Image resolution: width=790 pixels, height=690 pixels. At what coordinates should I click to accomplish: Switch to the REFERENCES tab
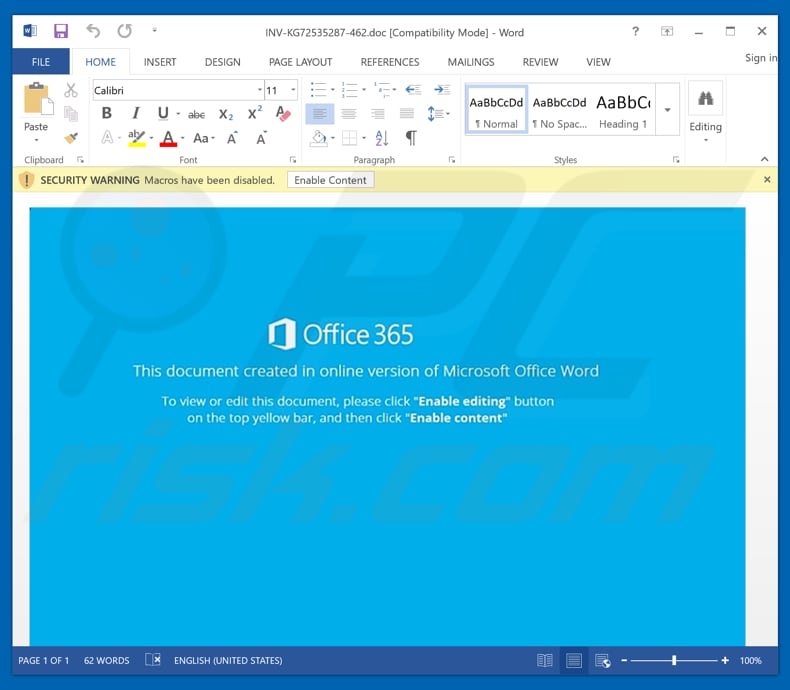(x=390, y=62)
